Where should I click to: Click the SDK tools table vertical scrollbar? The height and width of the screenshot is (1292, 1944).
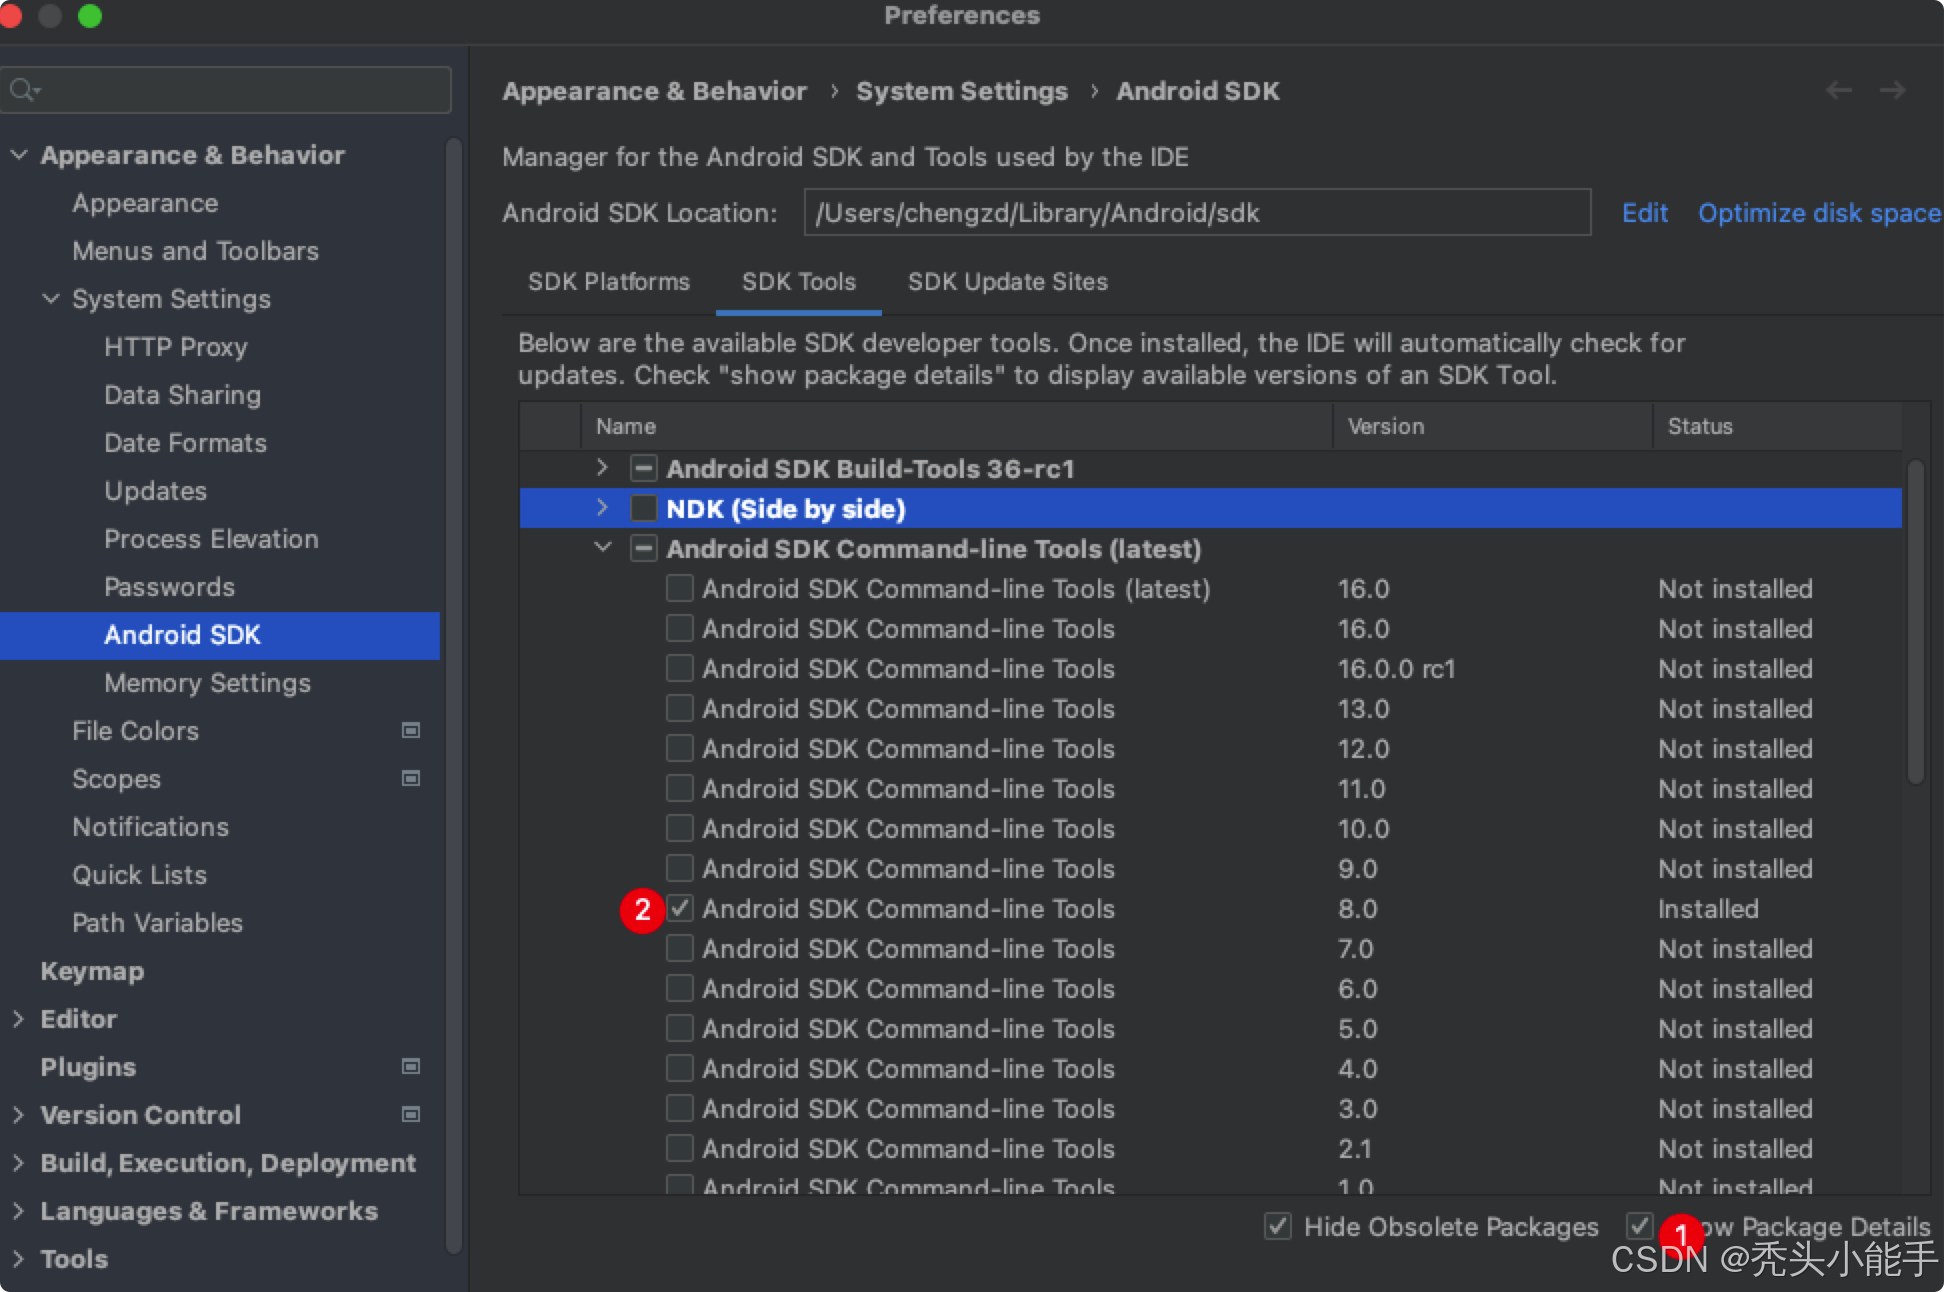[x=1914, y=620]
